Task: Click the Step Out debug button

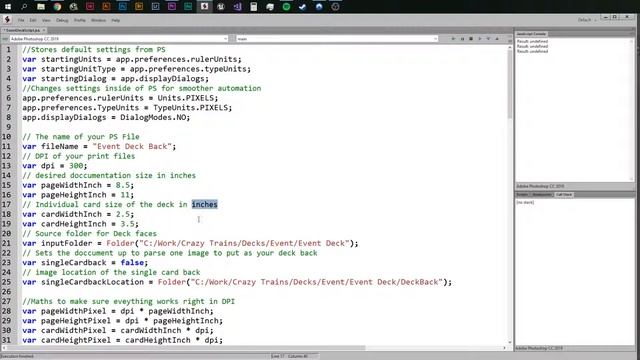Action: click(497, 39)
